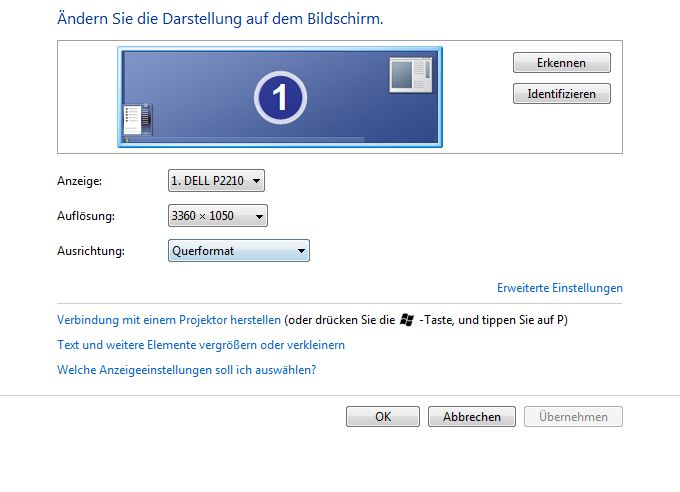Image resolution: width=680 pixels, height=492 pixels.
Task: Confirm settings with the OK button
Action: click(x=382, y=417)
